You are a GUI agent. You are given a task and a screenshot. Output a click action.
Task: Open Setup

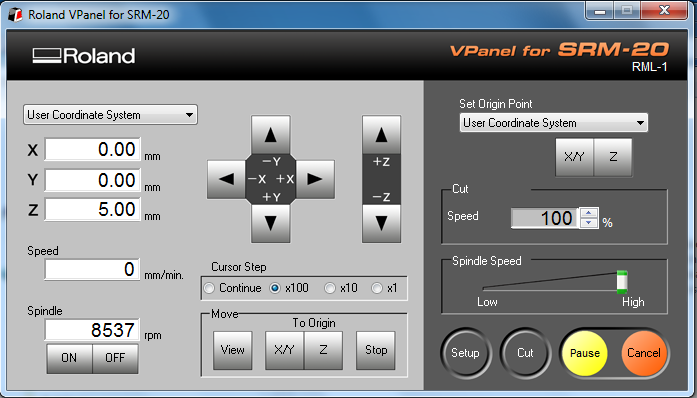[x=465, y=353]
